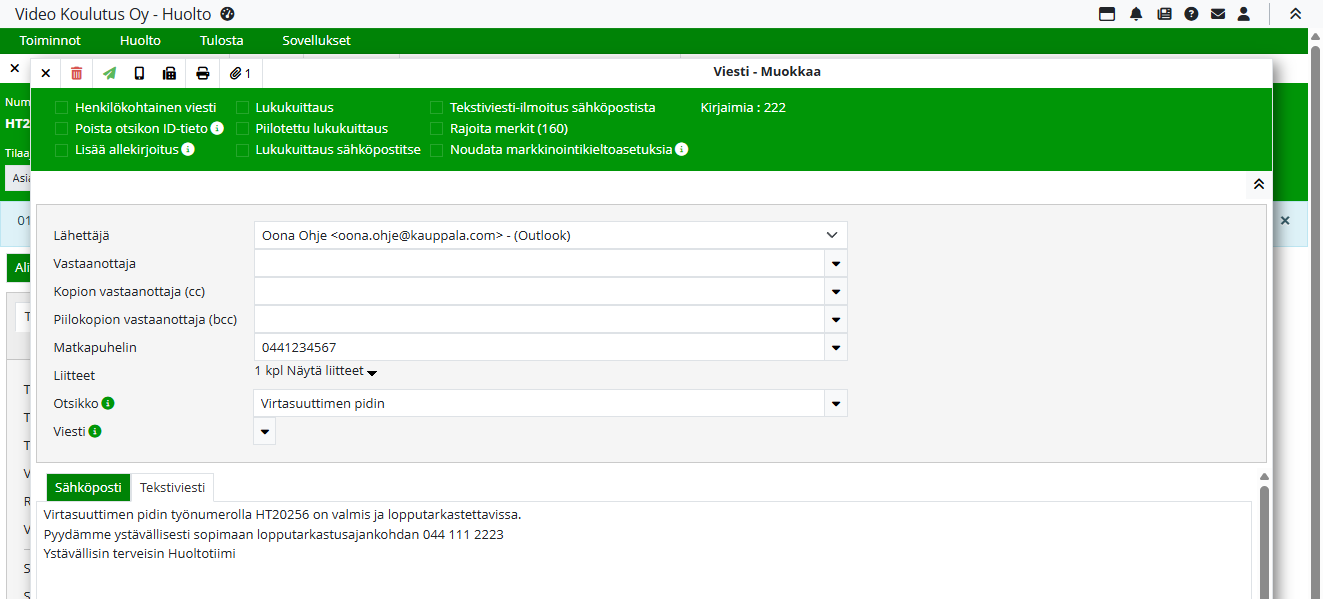Screen dimensions: 1323x599
Task: Enable the Henkilökohtainen viesti checkbox
Action: point(62,107)
